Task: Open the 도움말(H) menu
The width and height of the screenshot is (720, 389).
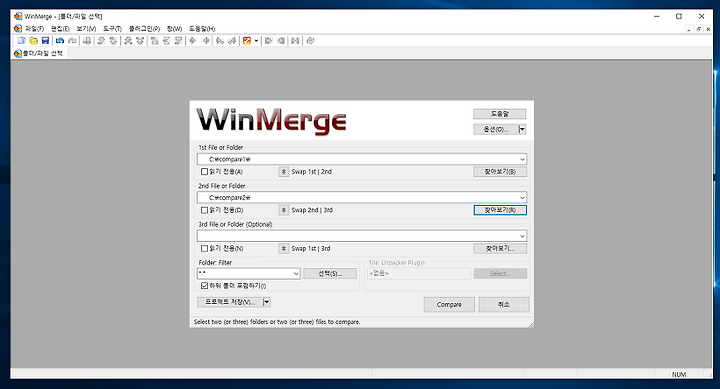Action: coord(202,28)
